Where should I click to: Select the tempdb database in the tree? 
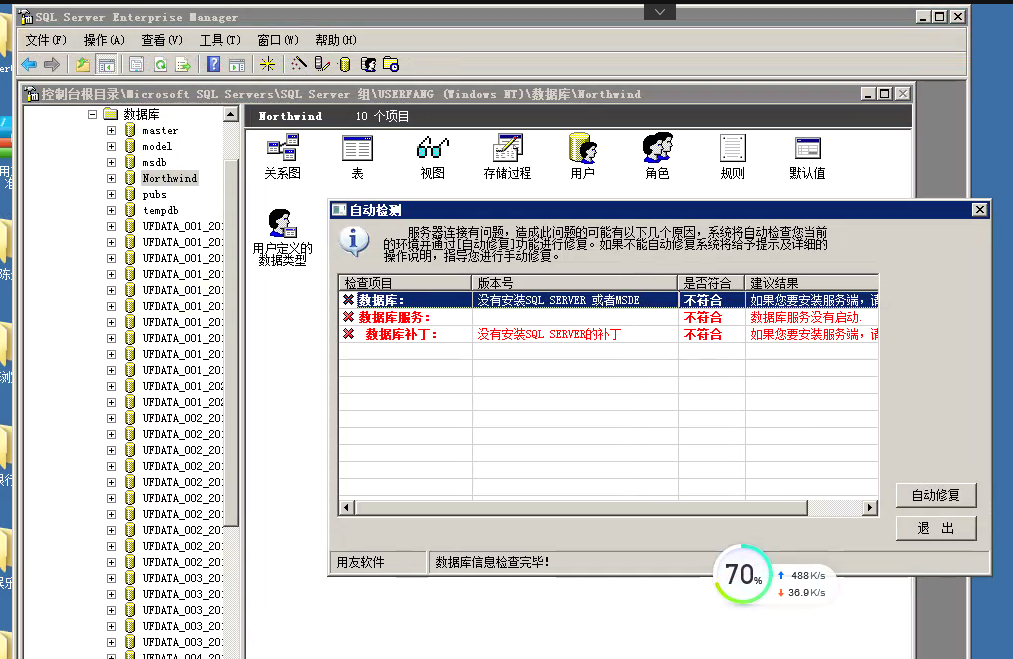pos(160,211)
